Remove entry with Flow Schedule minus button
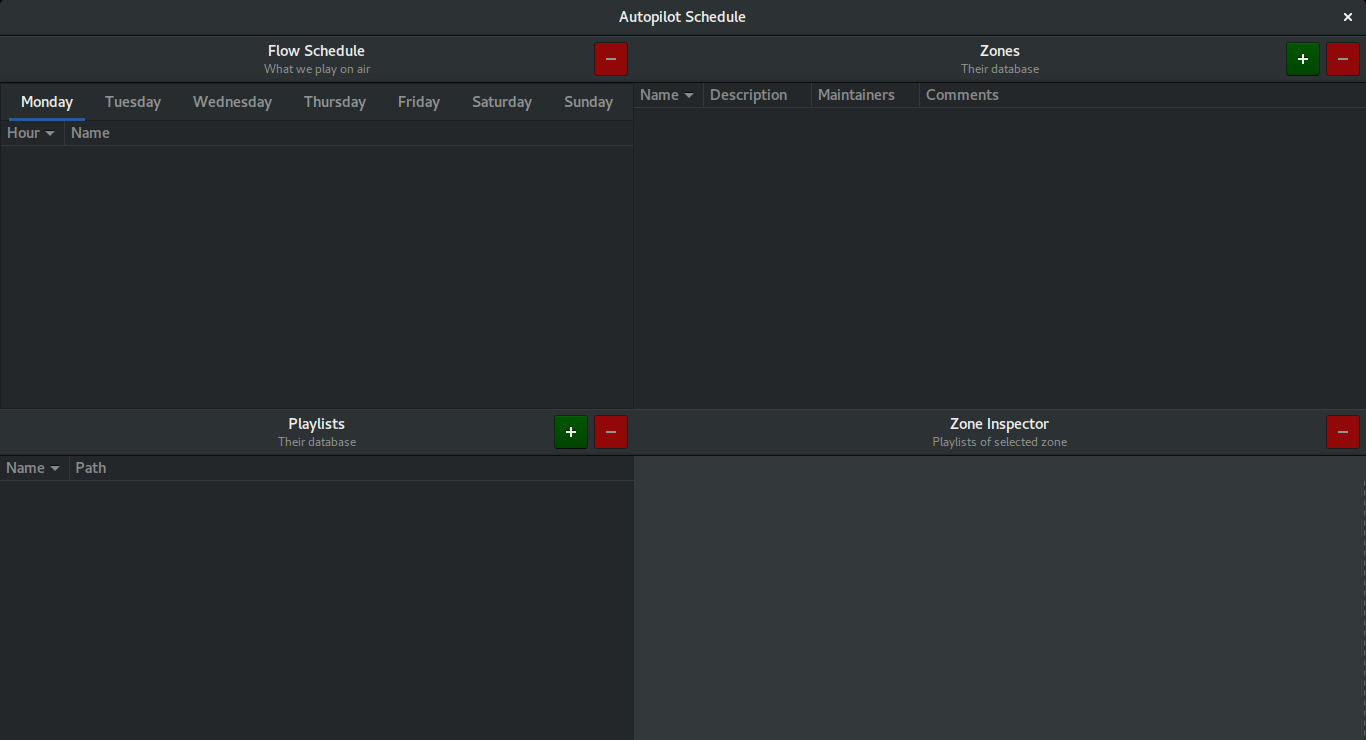Image resolution: width=1366 pixels, height=740 pixels. (x=611, y=59)
